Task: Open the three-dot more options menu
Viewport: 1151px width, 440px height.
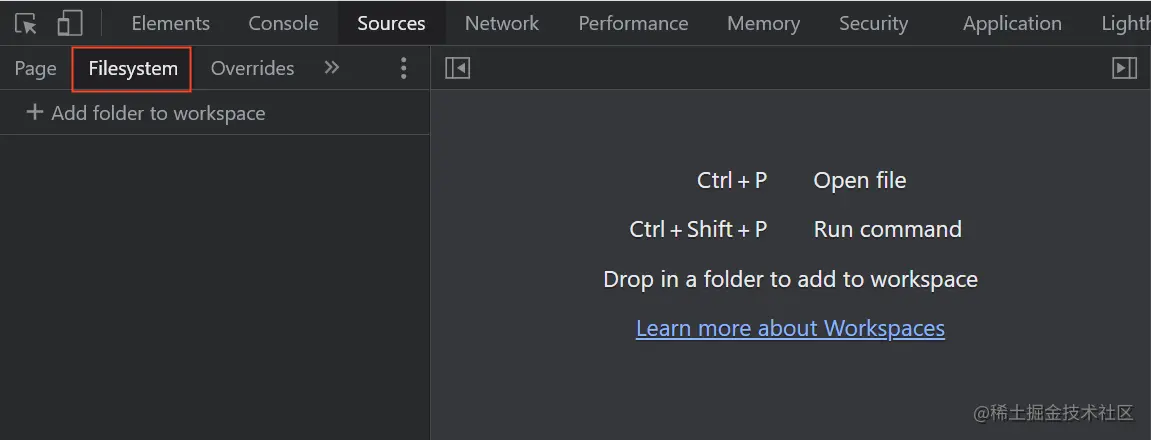Action: (403, 68)
